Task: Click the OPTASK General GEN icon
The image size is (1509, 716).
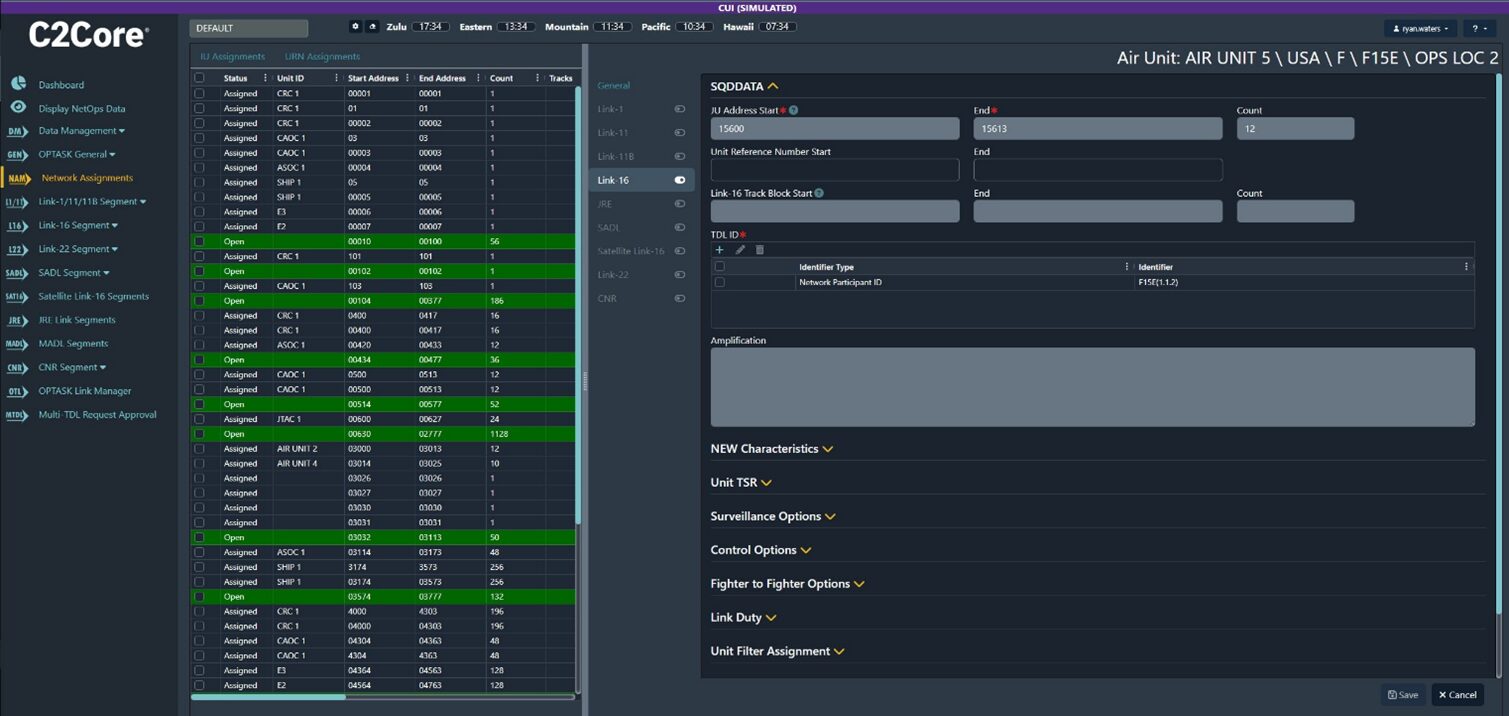Action: coord(17,155)
